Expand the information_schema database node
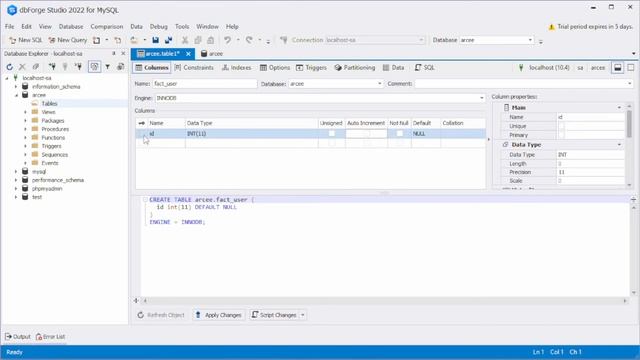The width and height of the screenshot is (640, 360). [x=16, y=87]
